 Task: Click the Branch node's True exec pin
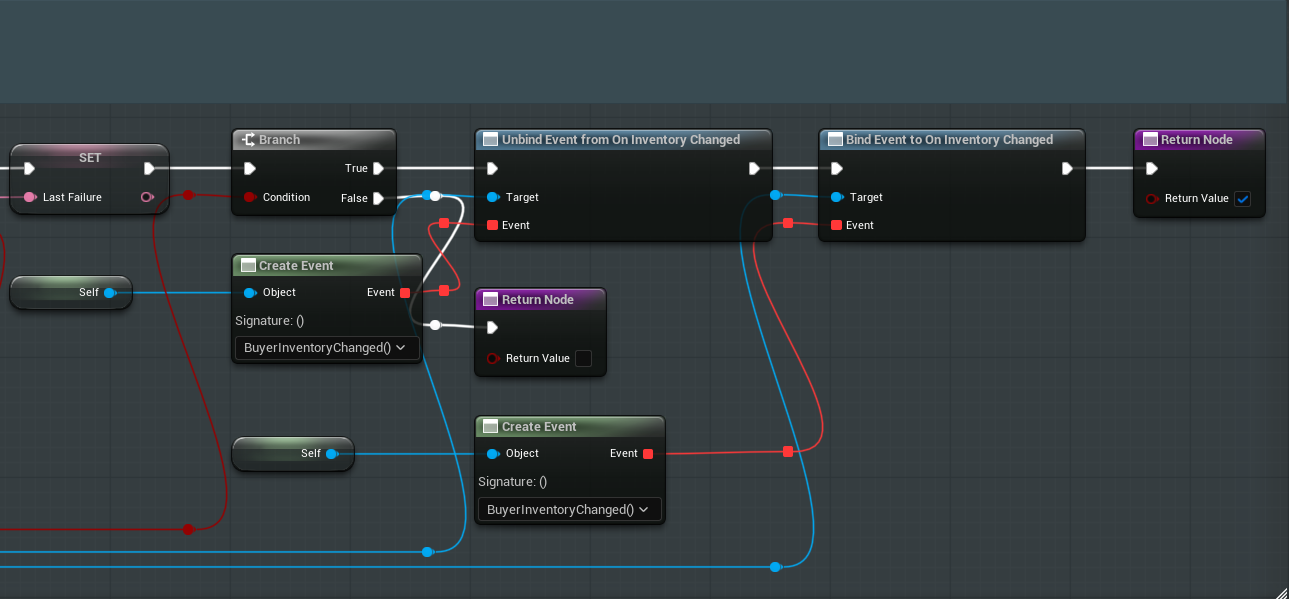(379, 168)
